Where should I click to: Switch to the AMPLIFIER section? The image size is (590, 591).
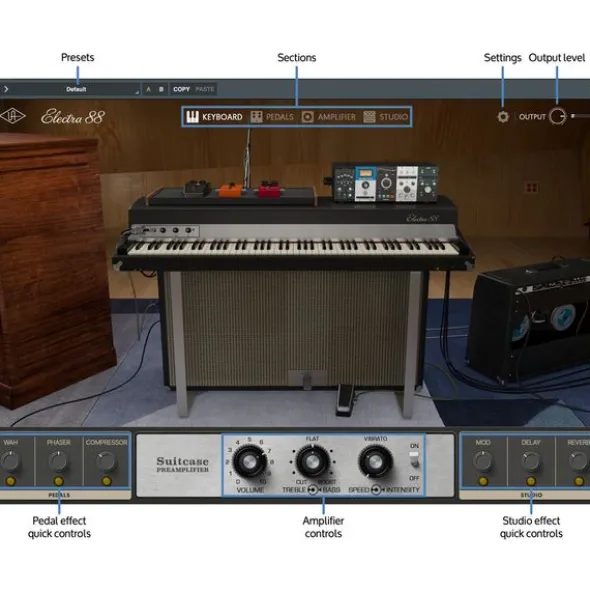tap(328, 117)
